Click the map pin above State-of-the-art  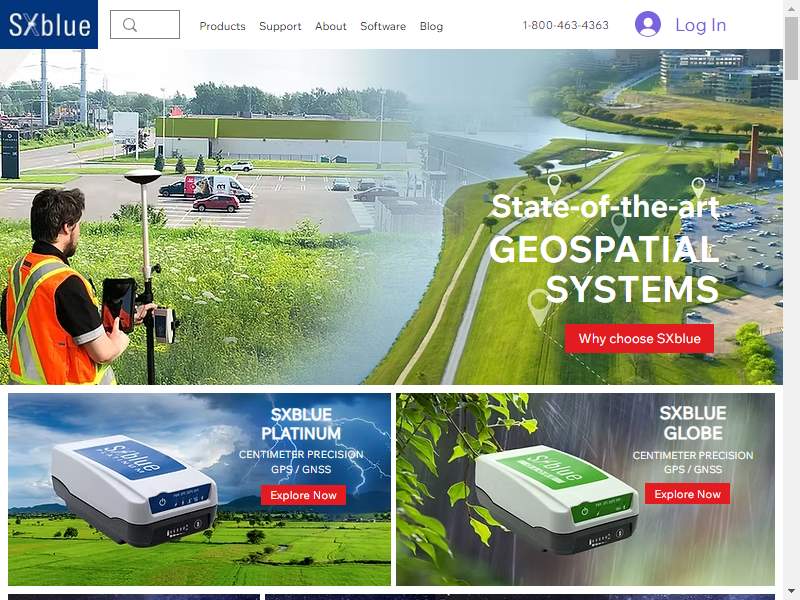click(x=554, y=184)
